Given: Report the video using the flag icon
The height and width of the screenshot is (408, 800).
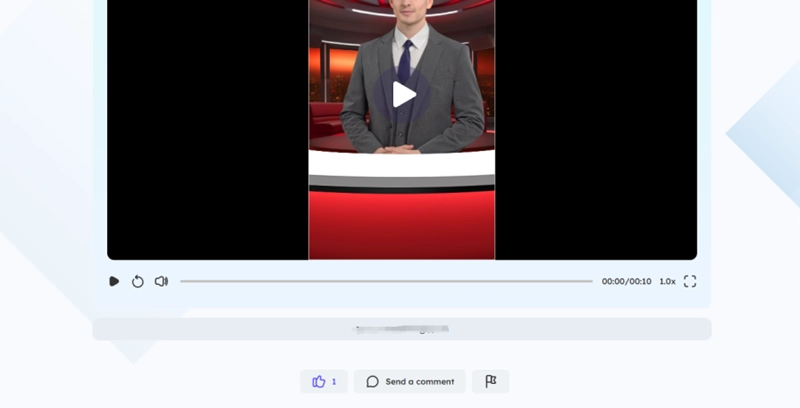Looking at the screenshot, I should pos(491,381).
